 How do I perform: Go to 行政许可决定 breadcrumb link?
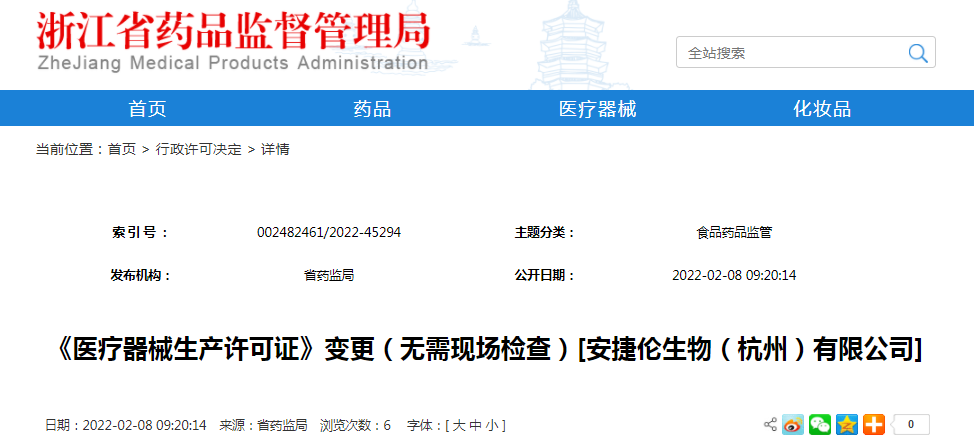click(x=198, y=149)
